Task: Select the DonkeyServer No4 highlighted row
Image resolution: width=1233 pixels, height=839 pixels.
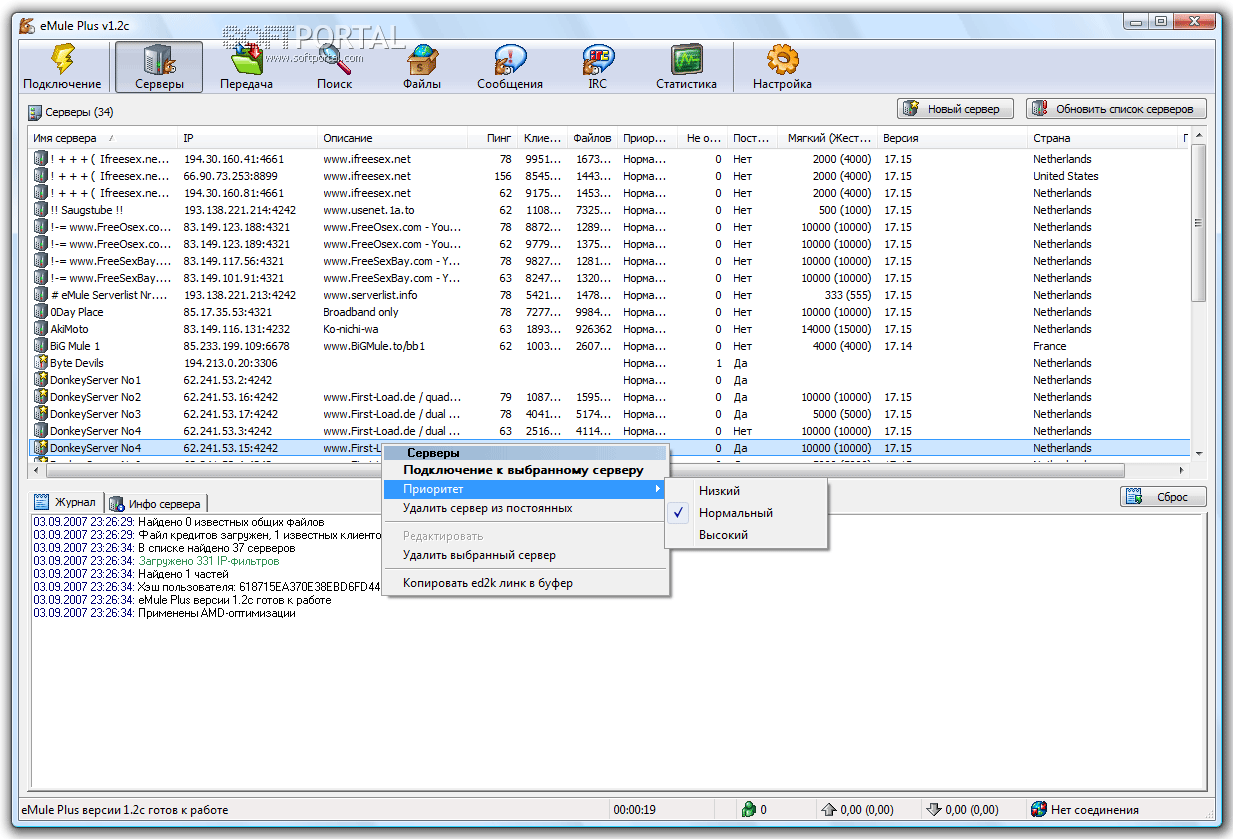Action: pos(610,448)
